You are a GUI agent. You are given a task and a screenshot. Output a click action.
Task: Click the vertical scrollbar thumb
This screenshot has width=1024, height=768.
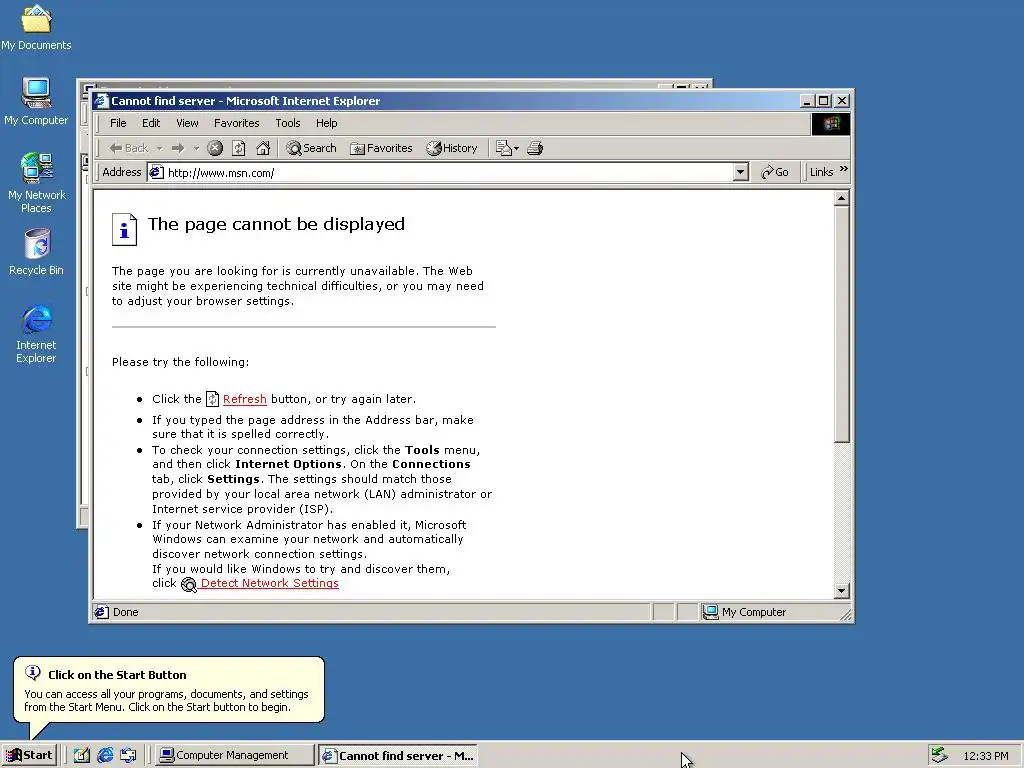(842, 324)
